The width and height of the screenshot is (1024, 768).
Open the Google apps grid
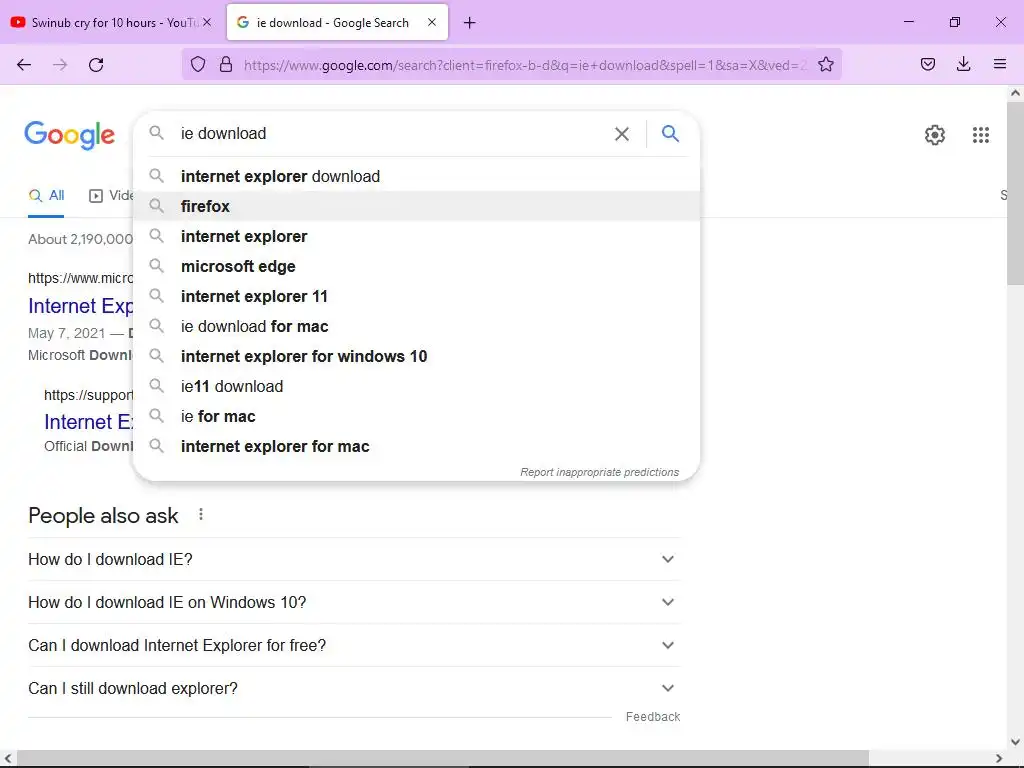point(980,135)
